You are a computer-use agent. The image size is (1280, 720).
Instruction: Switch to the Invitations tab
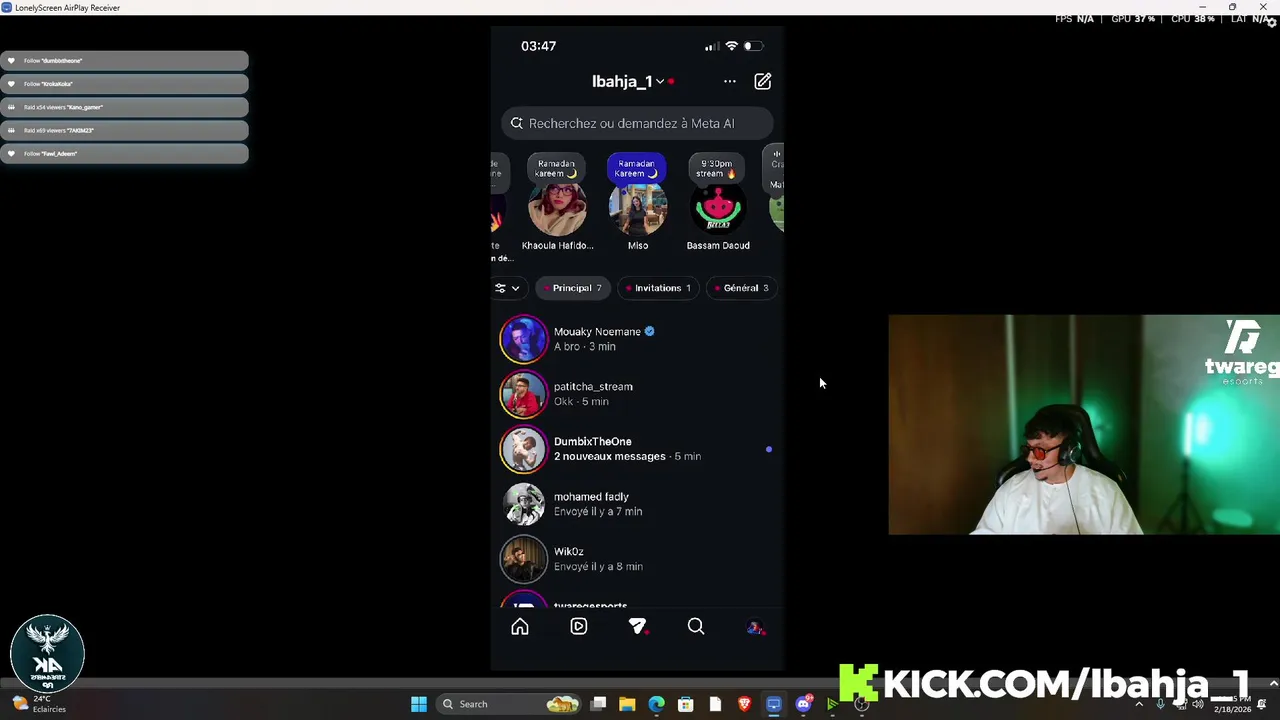pos(658,288)
